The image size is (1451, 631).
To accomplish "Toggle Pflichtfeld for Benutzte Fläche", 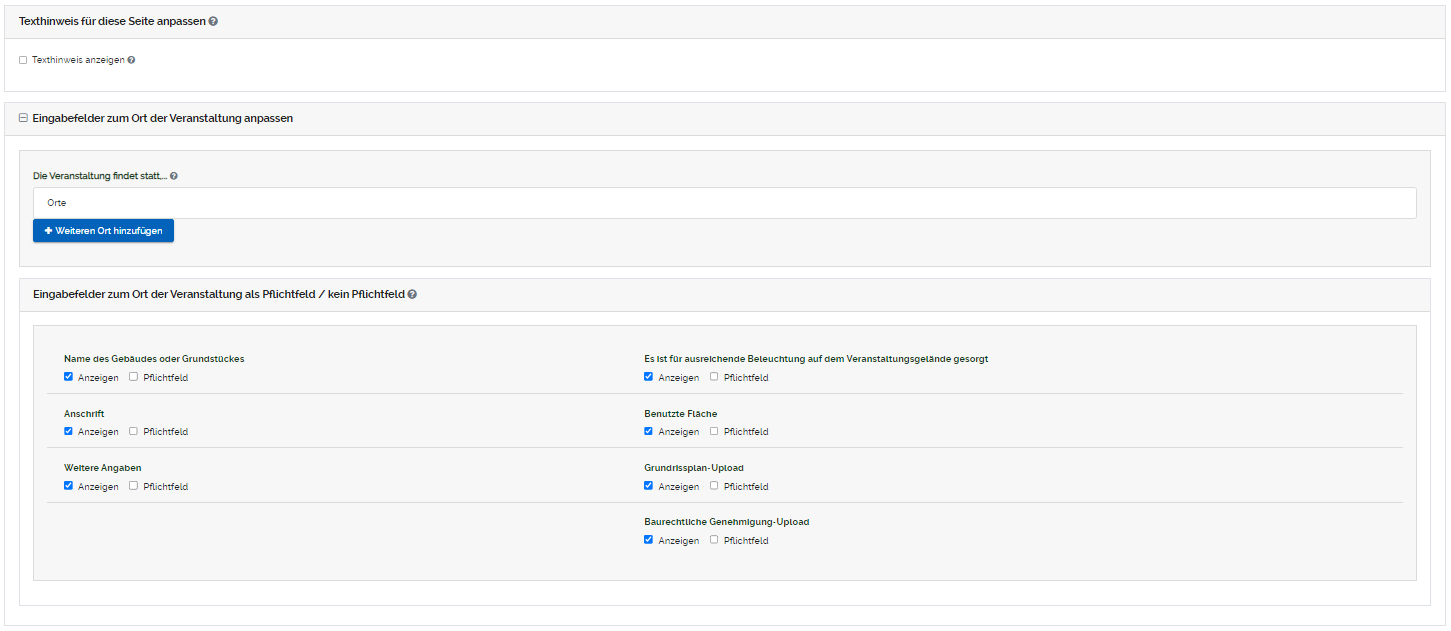I will (x=714, y=431).
